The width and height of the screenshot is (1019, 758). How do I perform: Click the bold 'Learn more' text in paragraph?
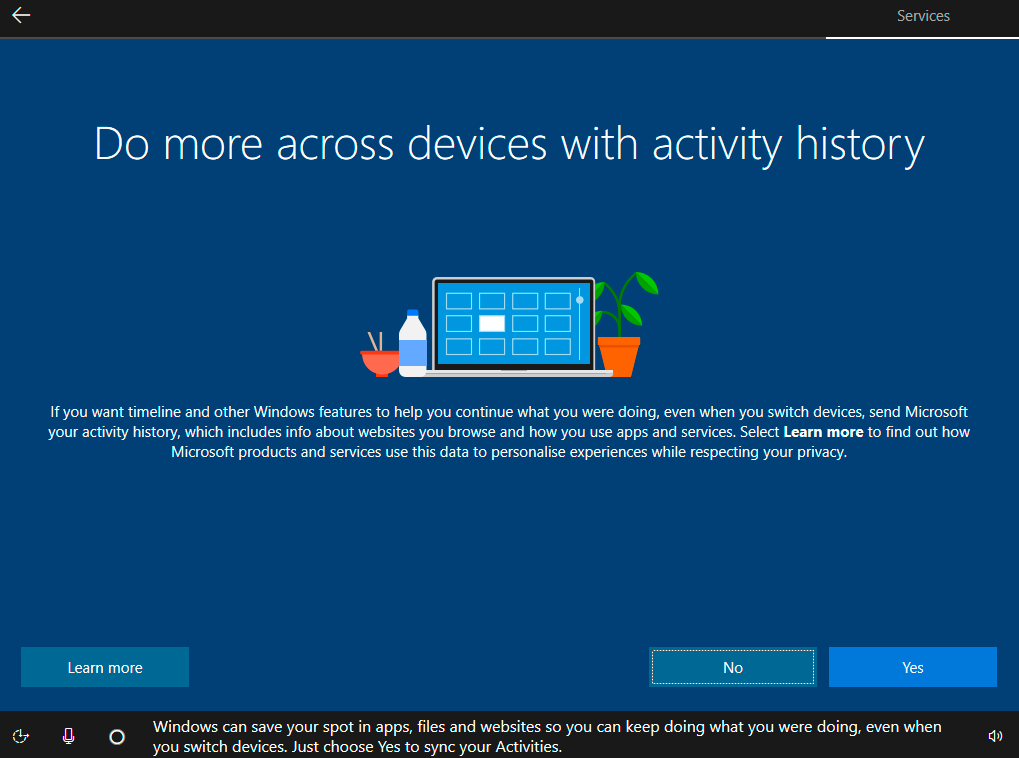823,432
